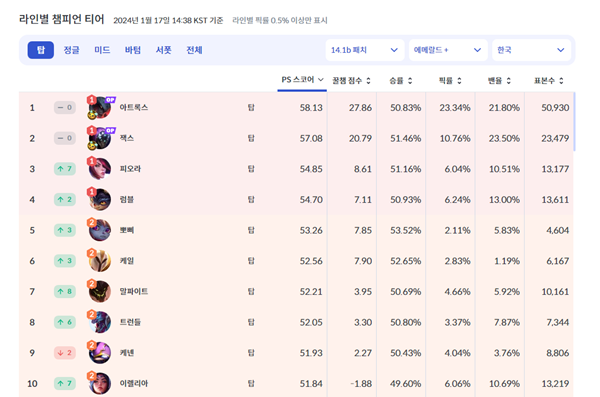
Task: Click the up-6 rank badge for 트런들
Action: tap(65, 322)
